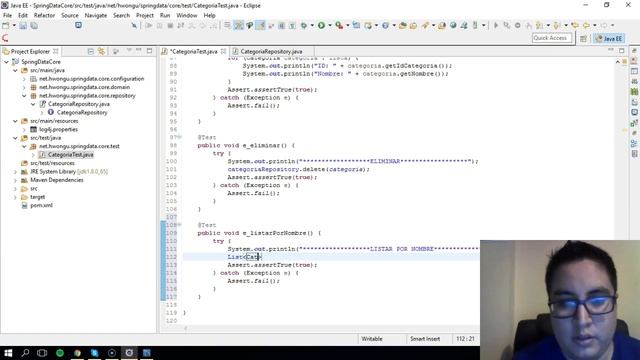This screenshot has width=640, height=360.
Task: Collapse the src/main/resources folder
Action: coord(15,121)
